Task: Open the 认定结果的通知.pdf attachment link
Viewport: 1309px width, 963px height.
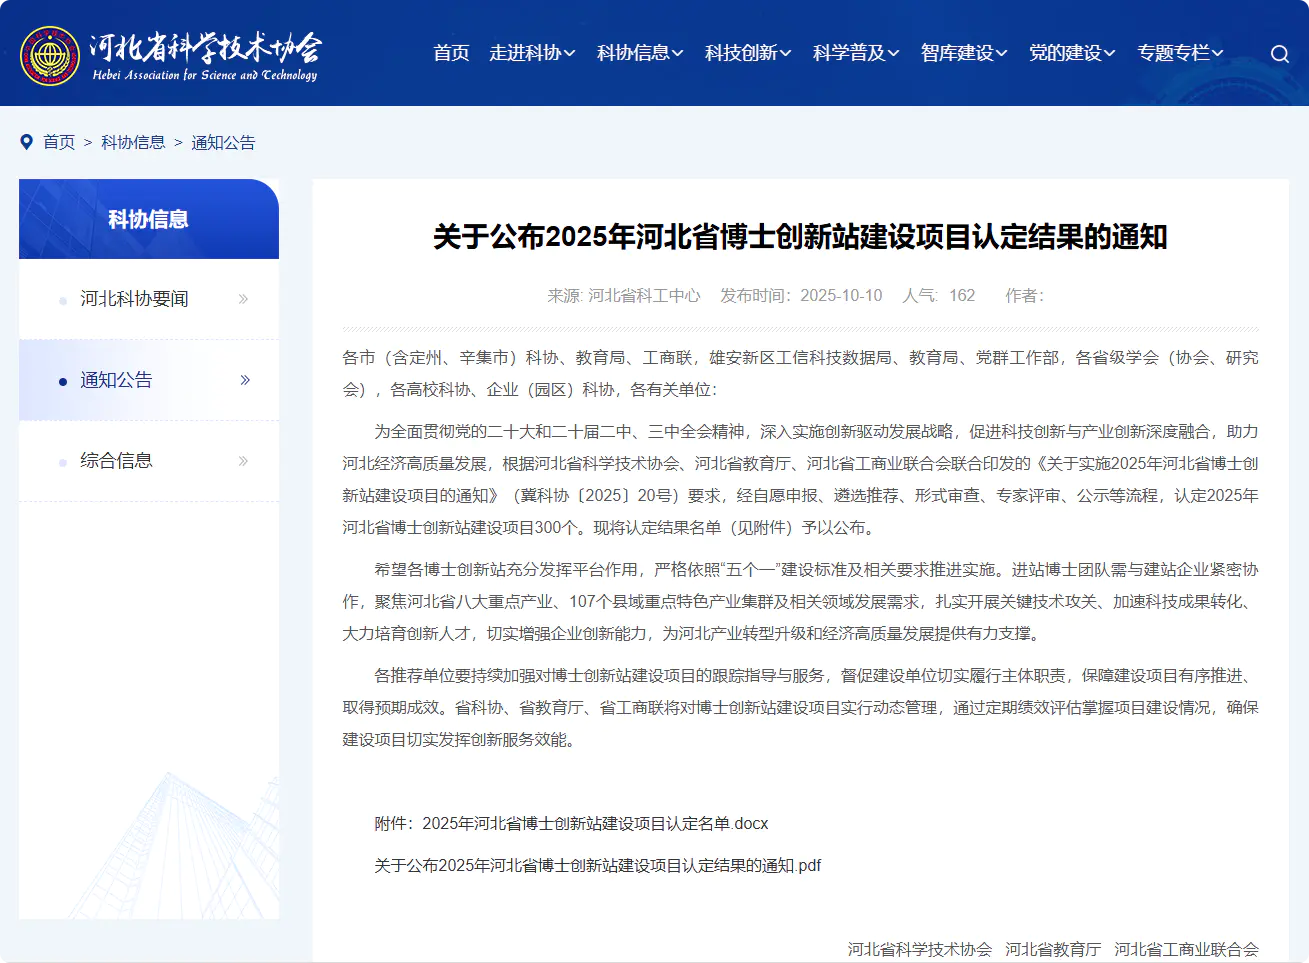Action: pyautogui.click(x=597, y=866)
